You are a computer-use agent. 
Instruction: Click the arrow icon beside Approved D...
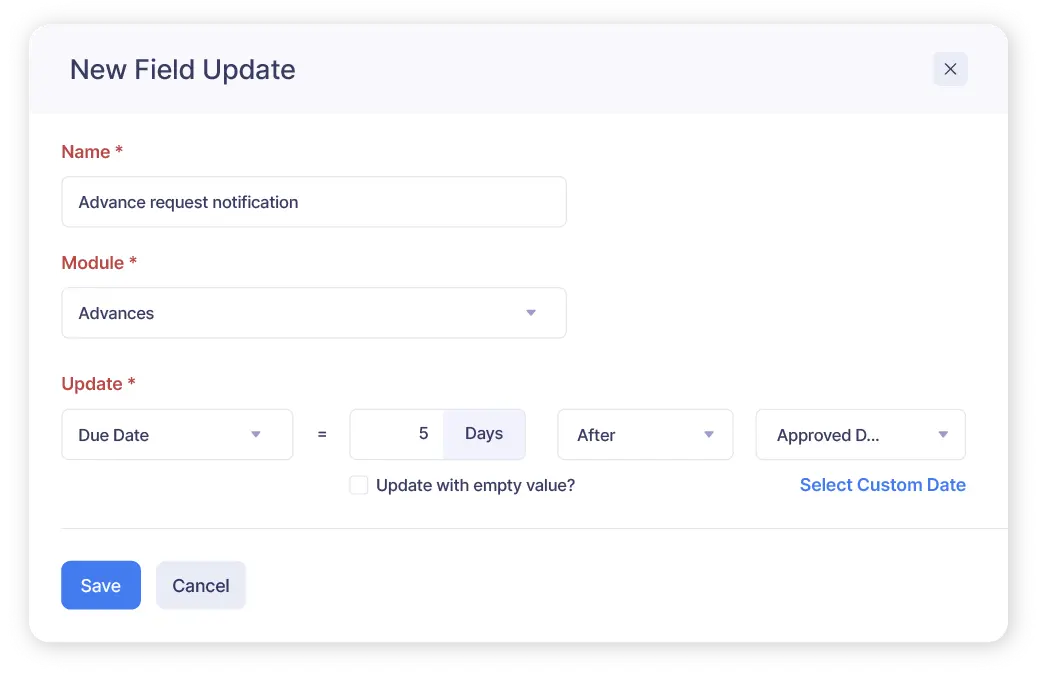(943, 434)
